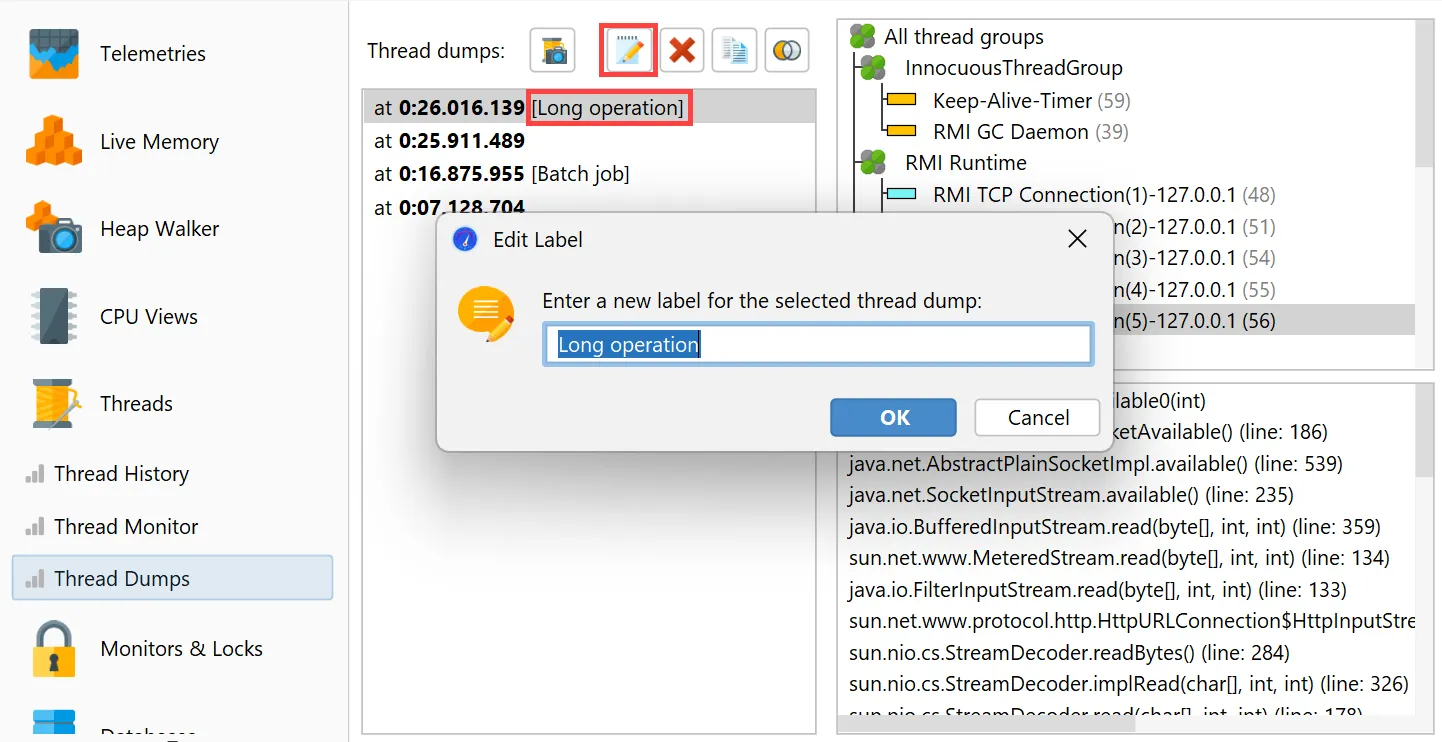
Task: Click RMI GC Daemon yellow status icon
Action: coord(902,131)
